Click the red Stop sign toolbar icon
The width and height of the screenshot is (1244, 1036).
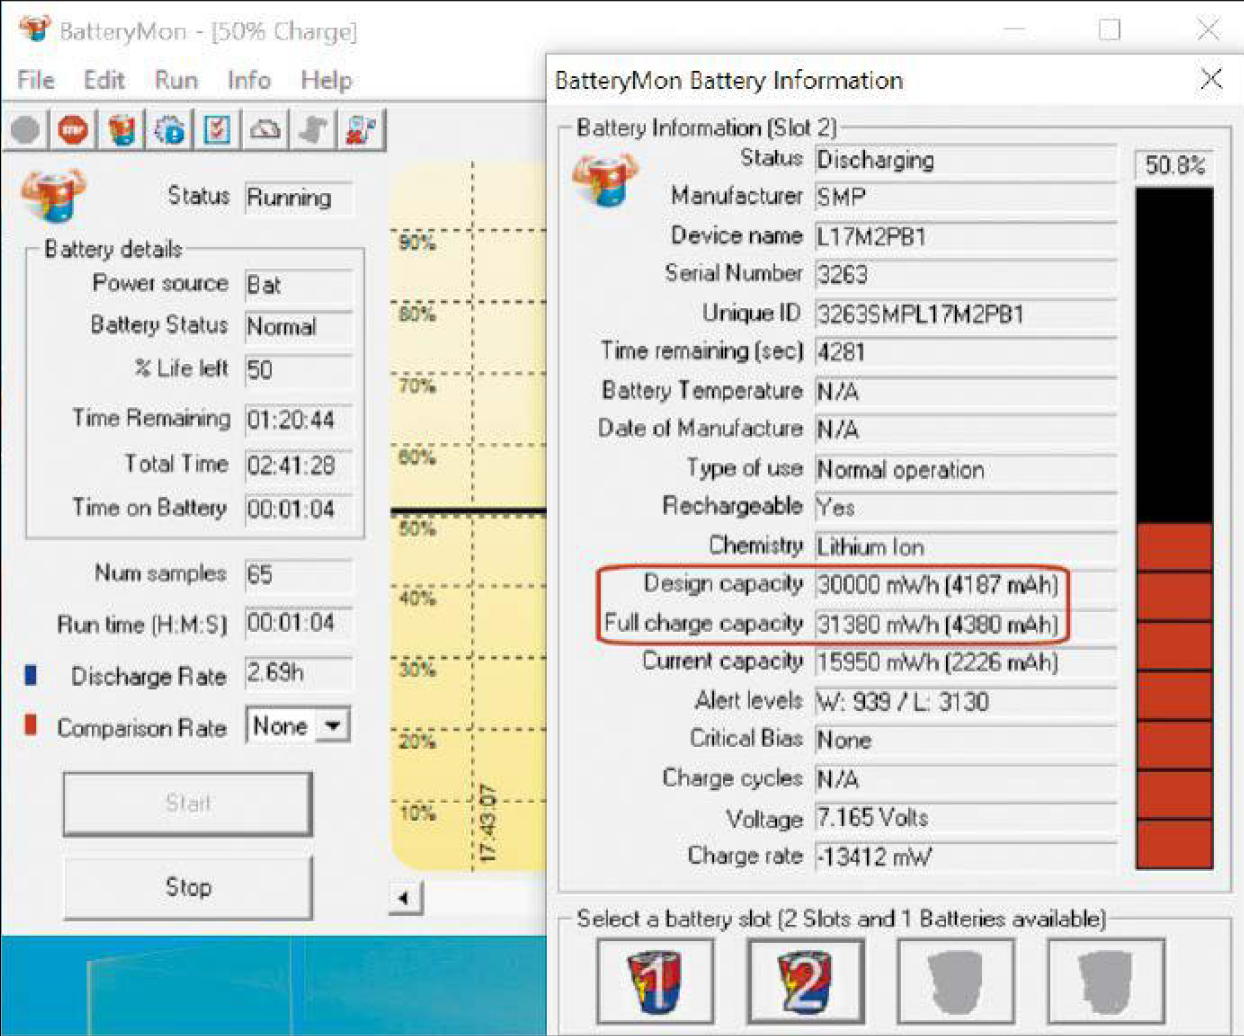tap(72, 129)
